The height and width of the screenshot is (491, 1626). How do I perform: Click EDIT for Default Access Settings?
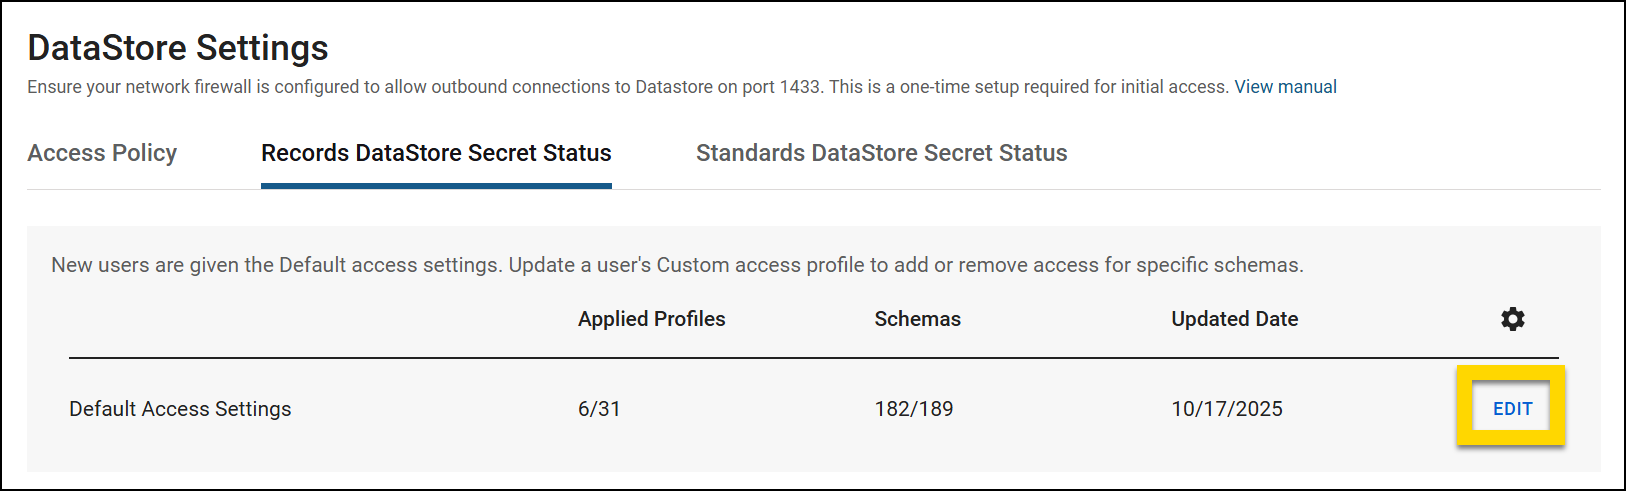[1512, 408]
